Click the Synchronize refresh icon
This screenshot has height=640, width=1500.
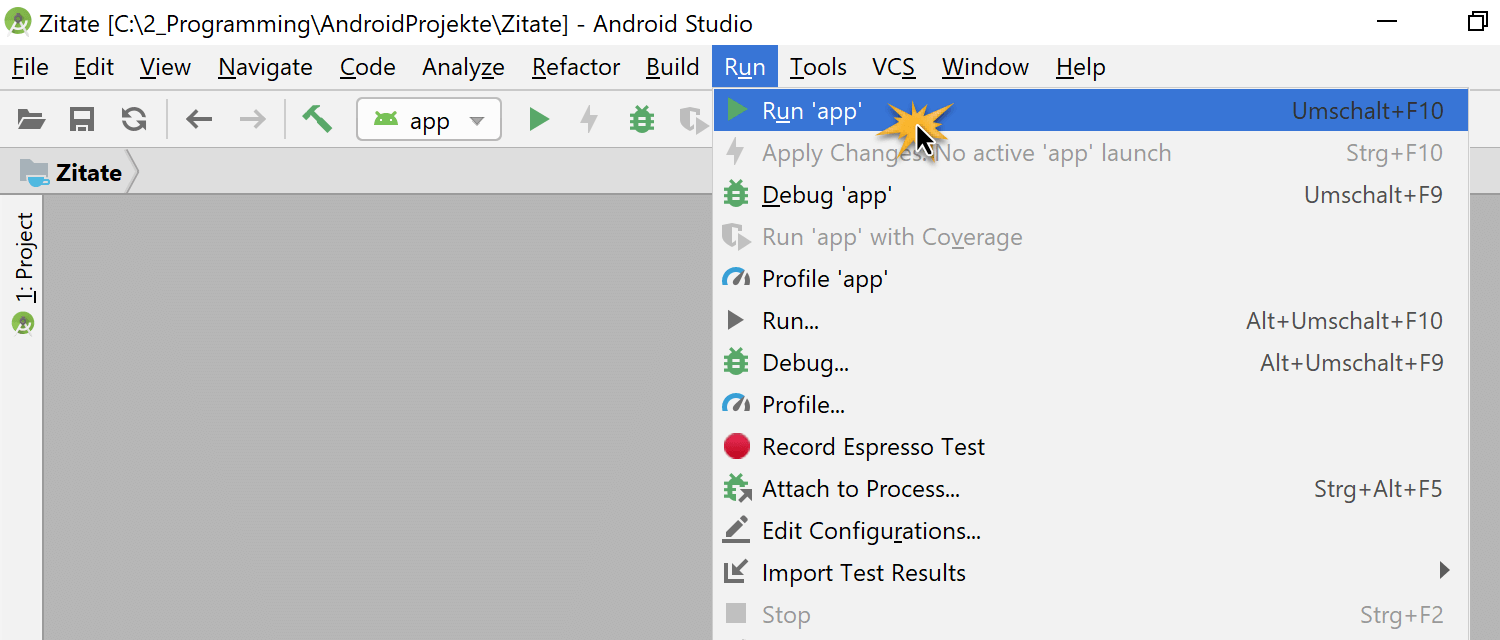tap(134, 120)
